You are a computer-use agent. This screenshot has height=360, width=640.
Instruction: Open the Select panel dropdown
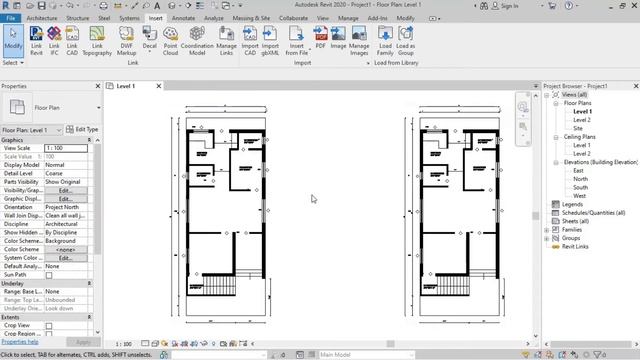(13, 63)
